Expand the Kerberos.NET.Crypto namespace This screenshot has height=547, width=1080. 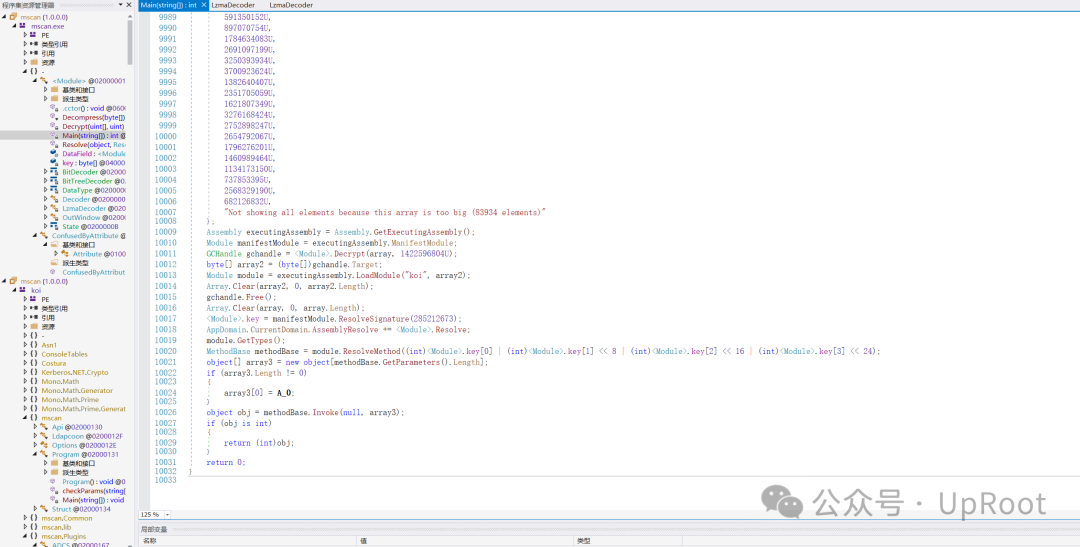coord(25,372)
